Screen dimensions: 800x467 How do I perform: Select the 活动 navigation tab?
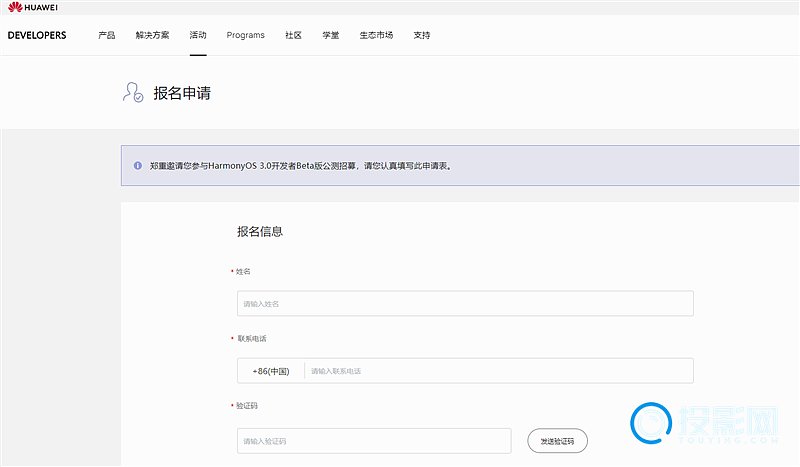pos(198,35)
